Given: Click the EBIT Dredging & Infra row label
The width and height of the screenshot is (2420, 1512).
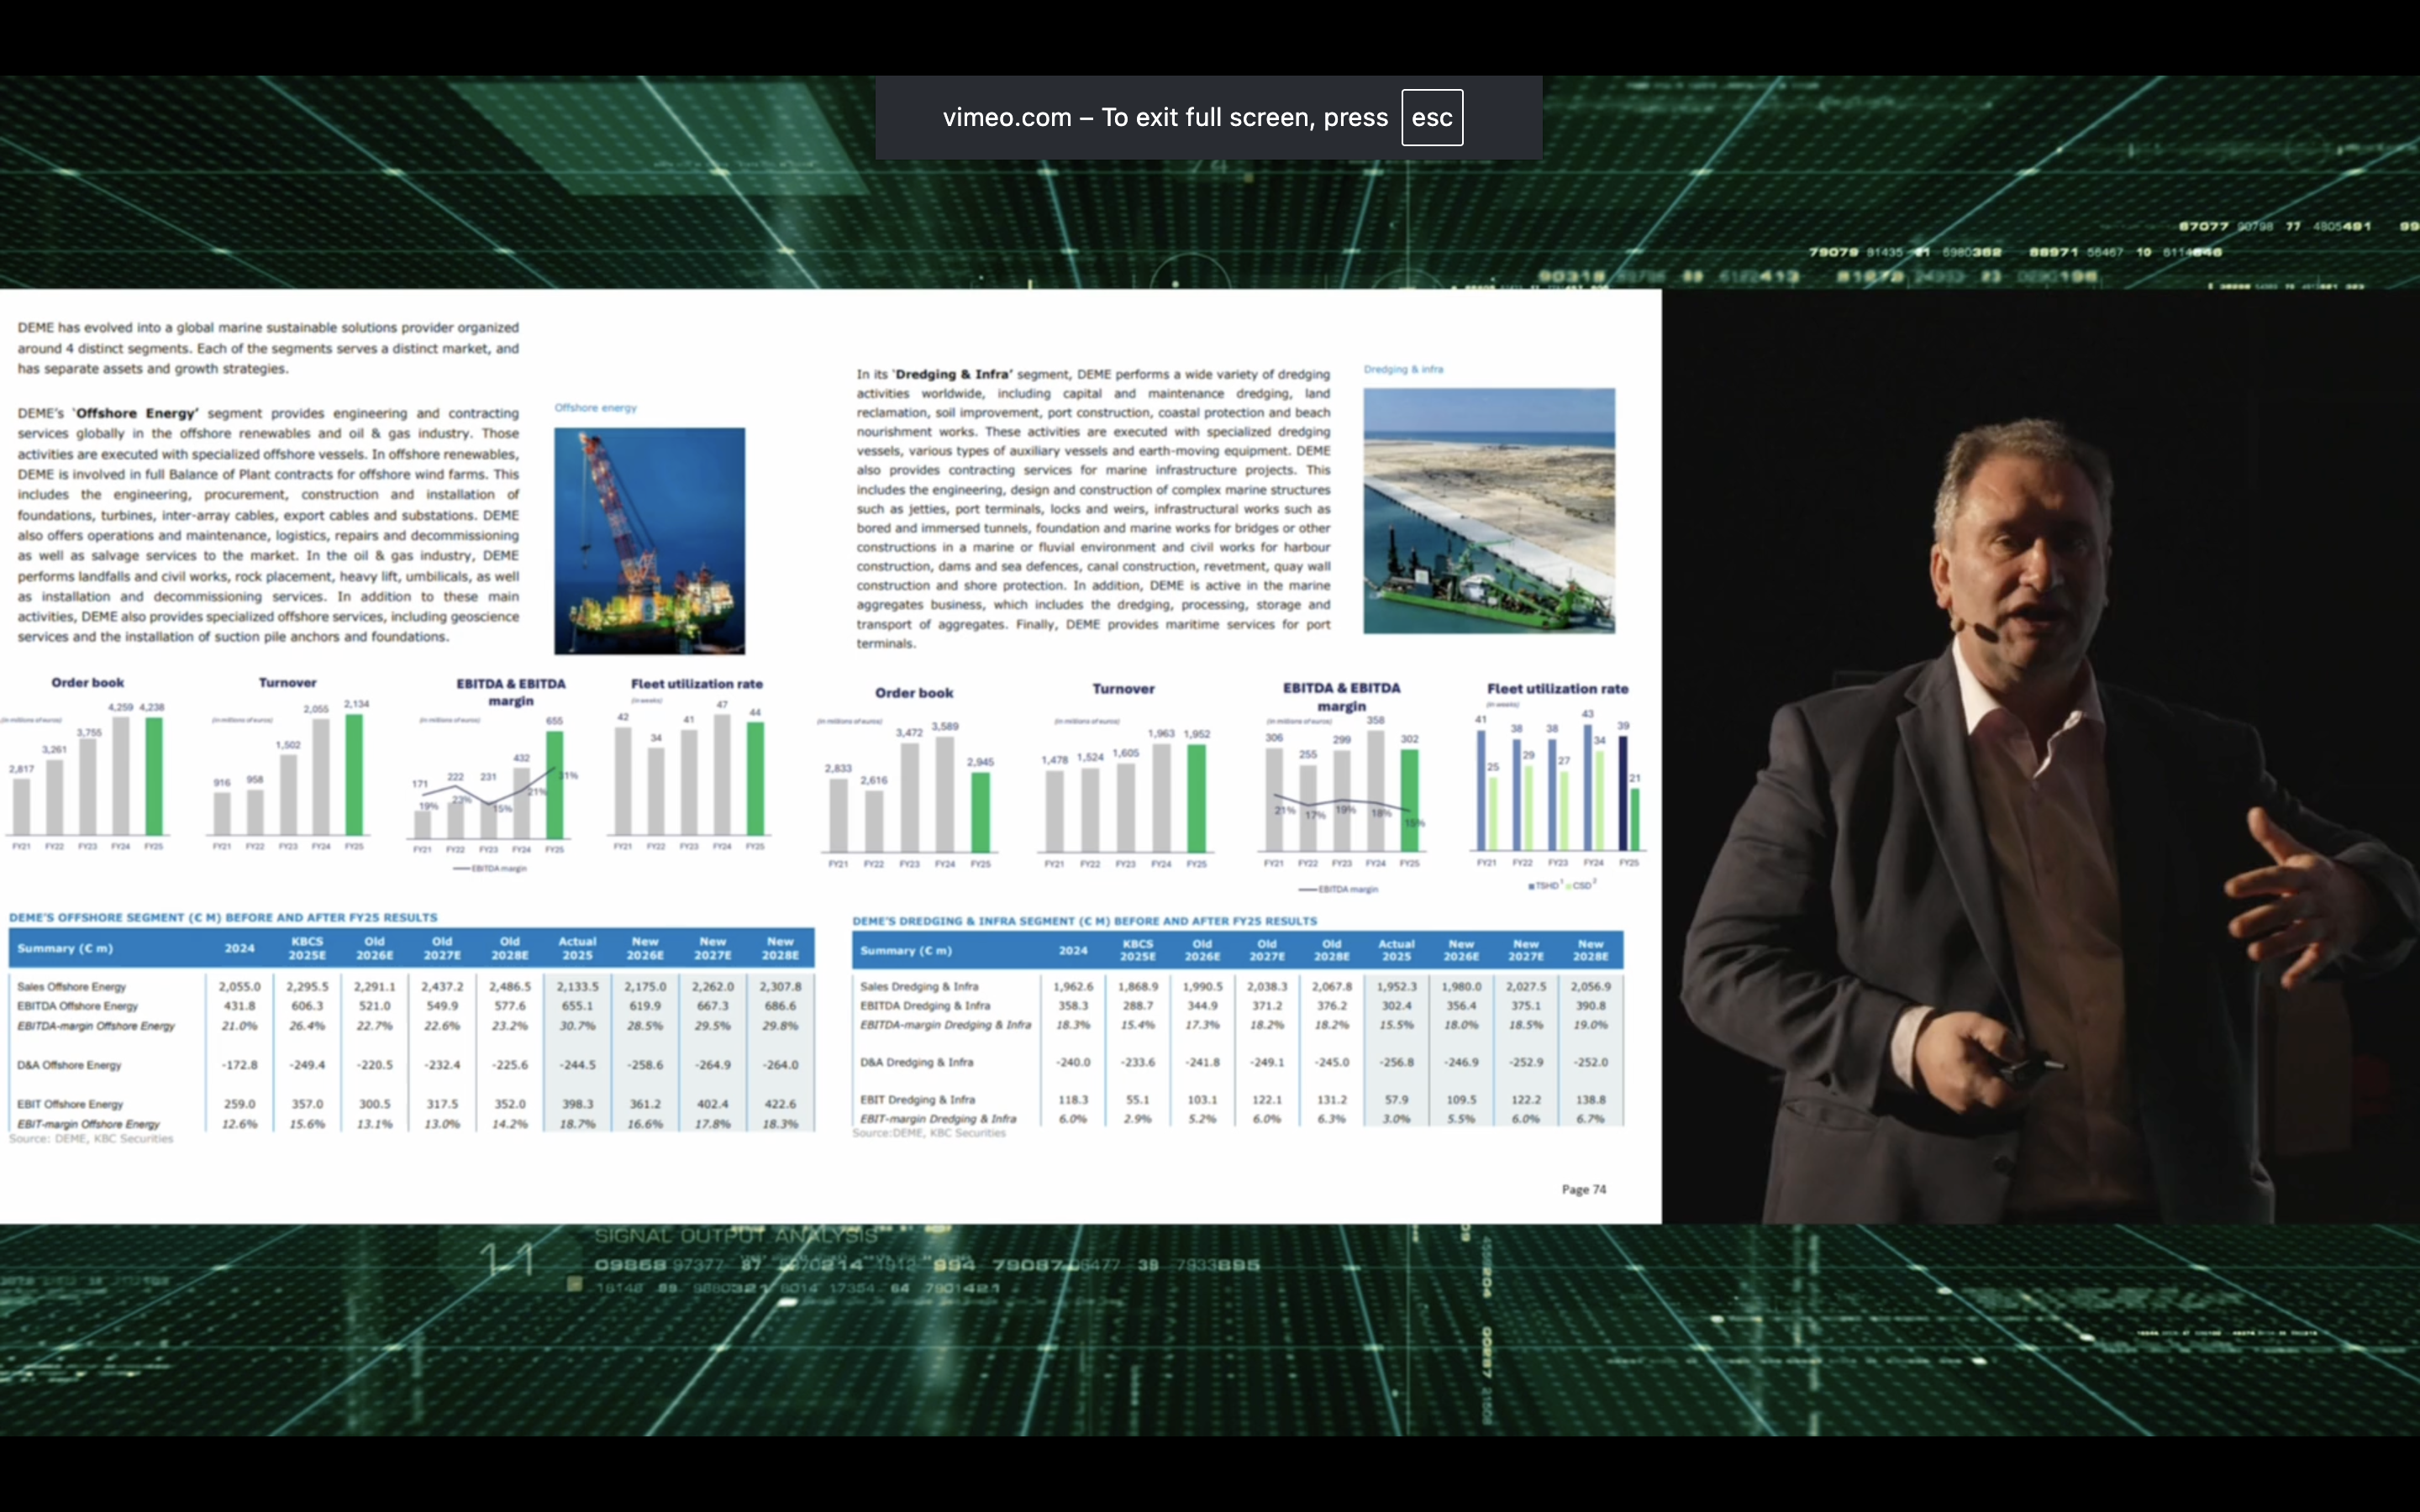Looking at the screenshot, I should pos(917,1100).
